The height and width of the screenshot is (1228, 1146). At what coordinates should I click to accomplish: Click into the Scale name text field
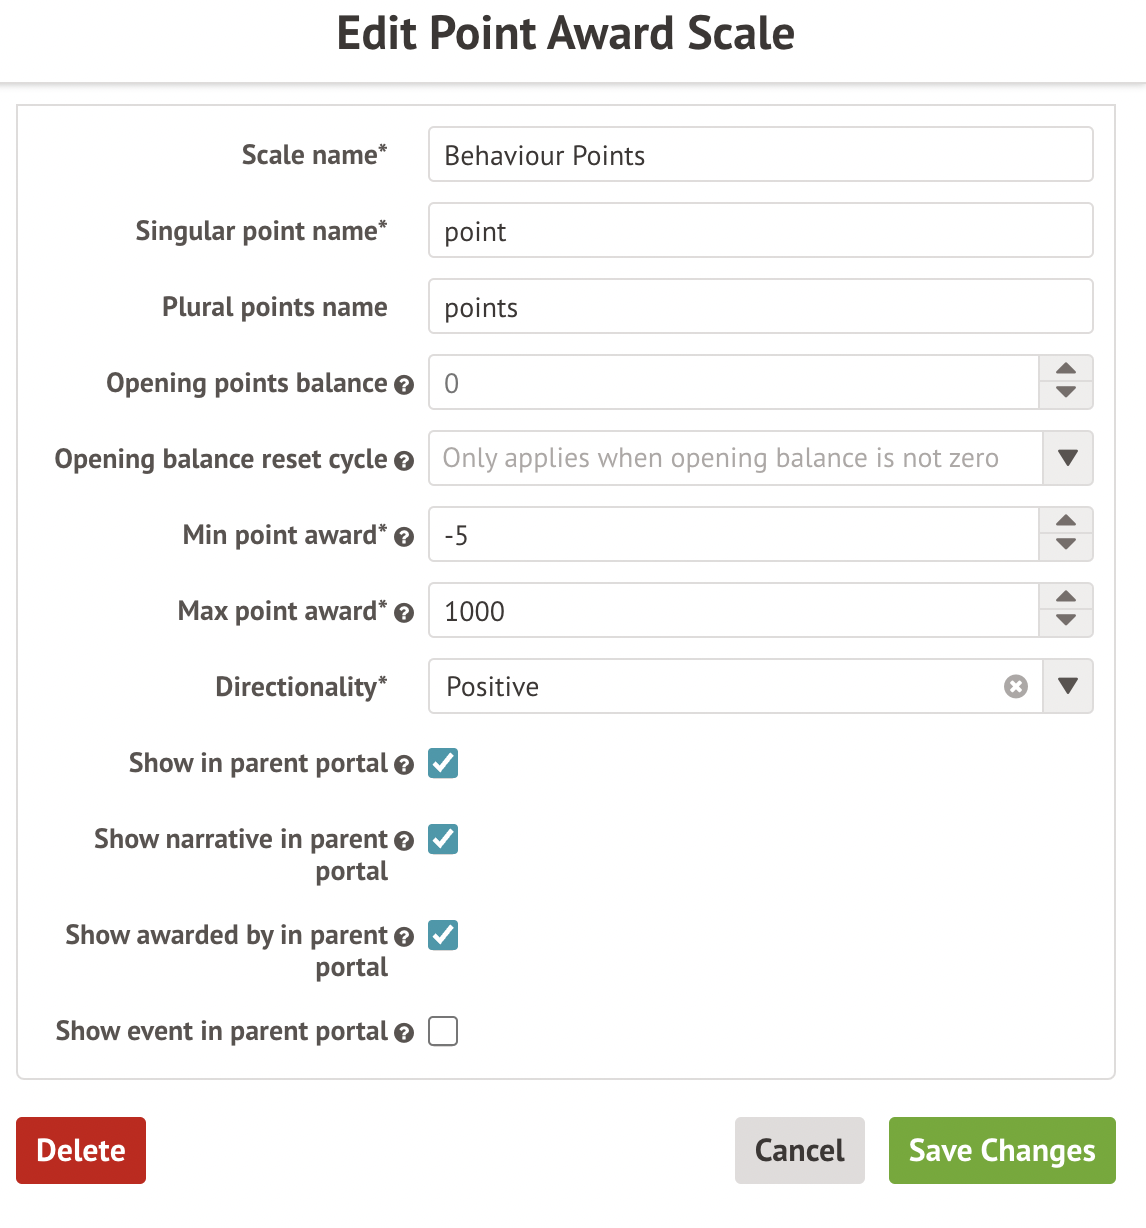point(760,155)
